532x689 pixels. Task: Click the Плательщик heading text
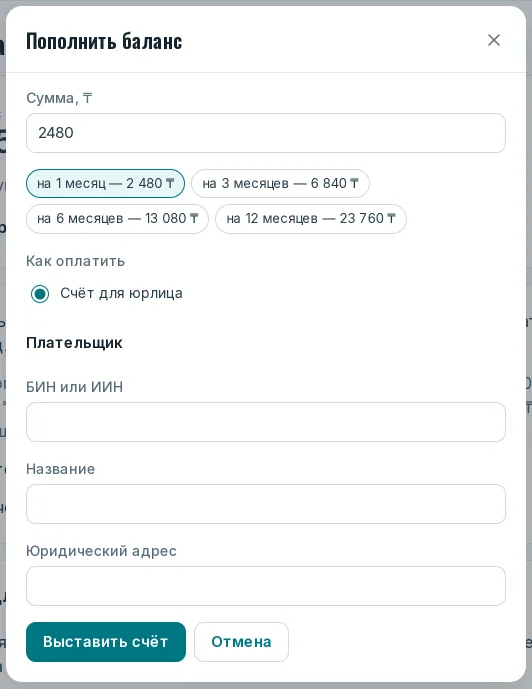click(74, 343)
